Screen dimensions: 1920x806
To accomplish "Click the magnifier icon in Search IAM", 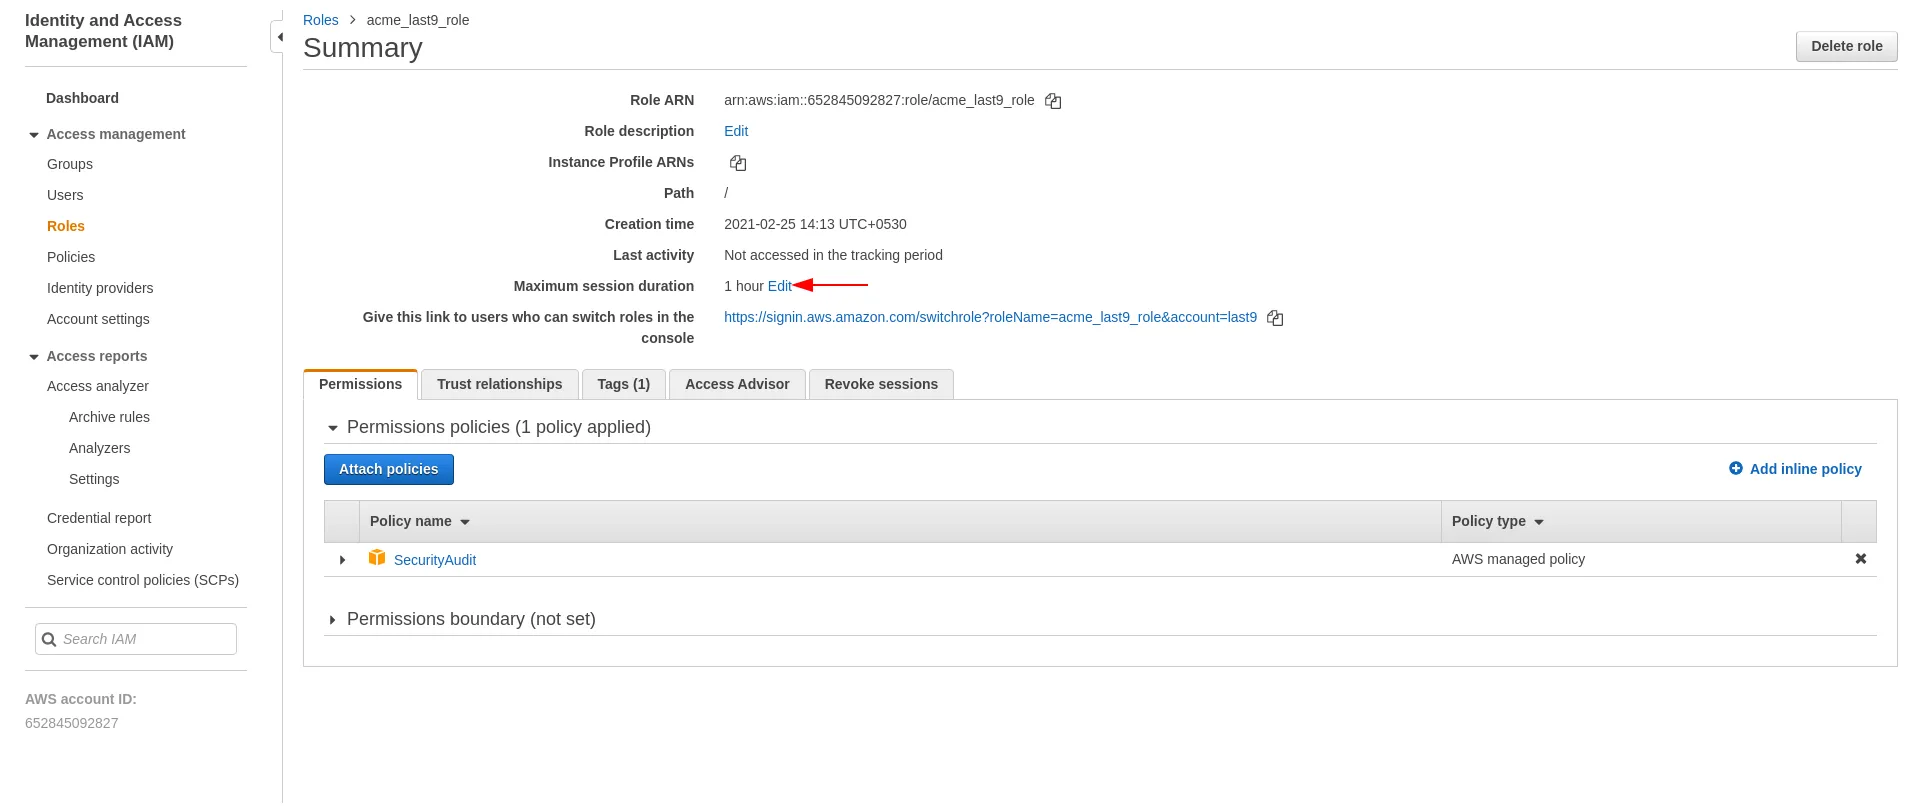I will (x=49, y=640).
